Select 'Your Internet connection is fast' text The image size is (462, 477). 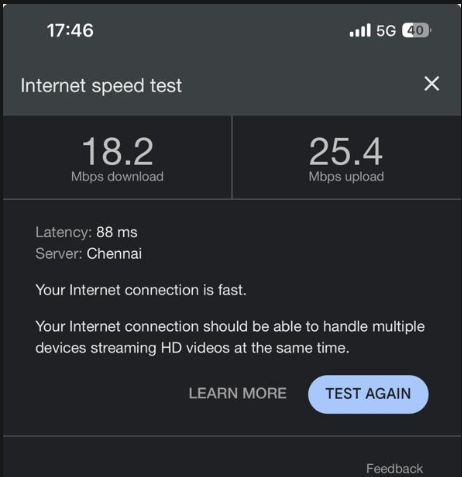click(141, 290)
